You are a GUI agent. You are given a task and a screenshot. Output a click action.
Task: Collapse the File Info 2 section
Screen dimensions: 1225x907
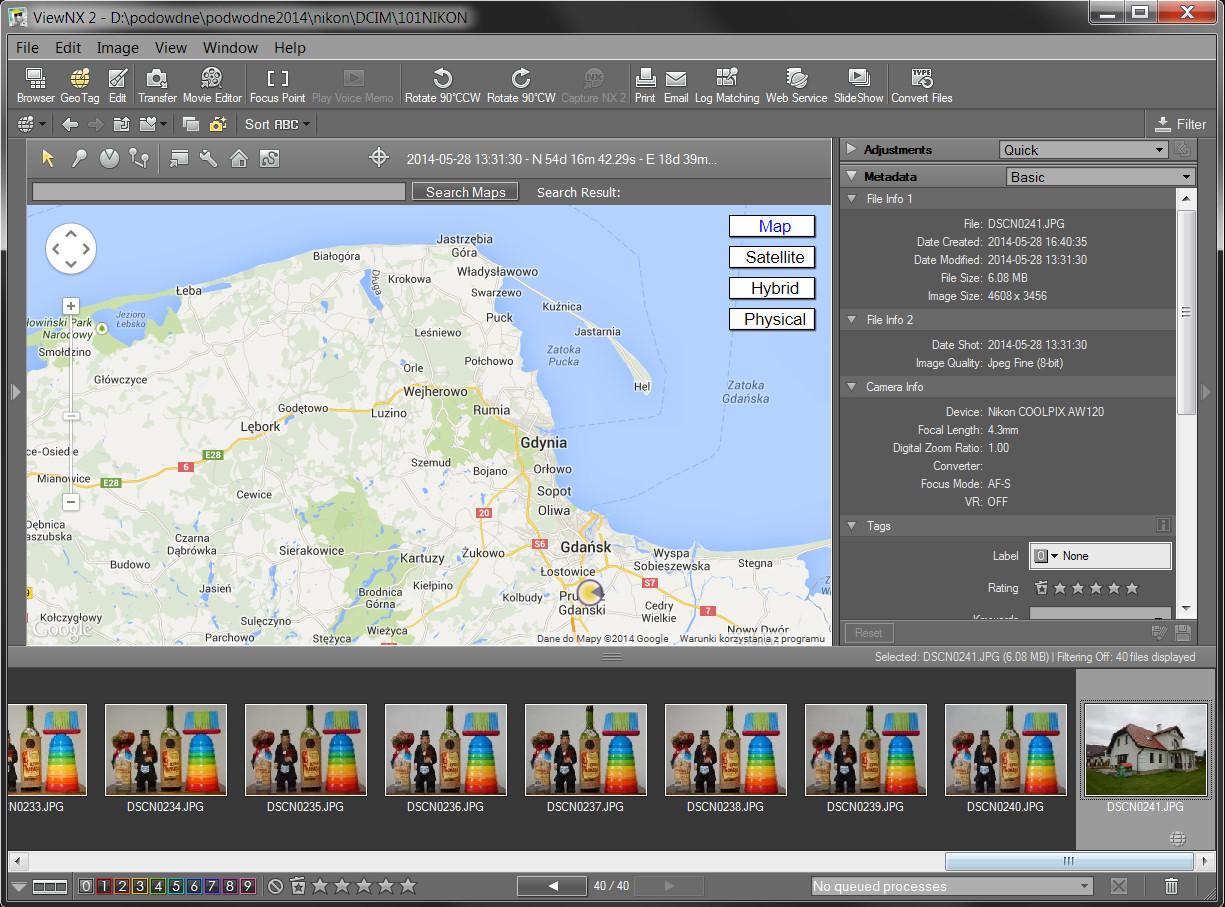[x=851, y=320]
